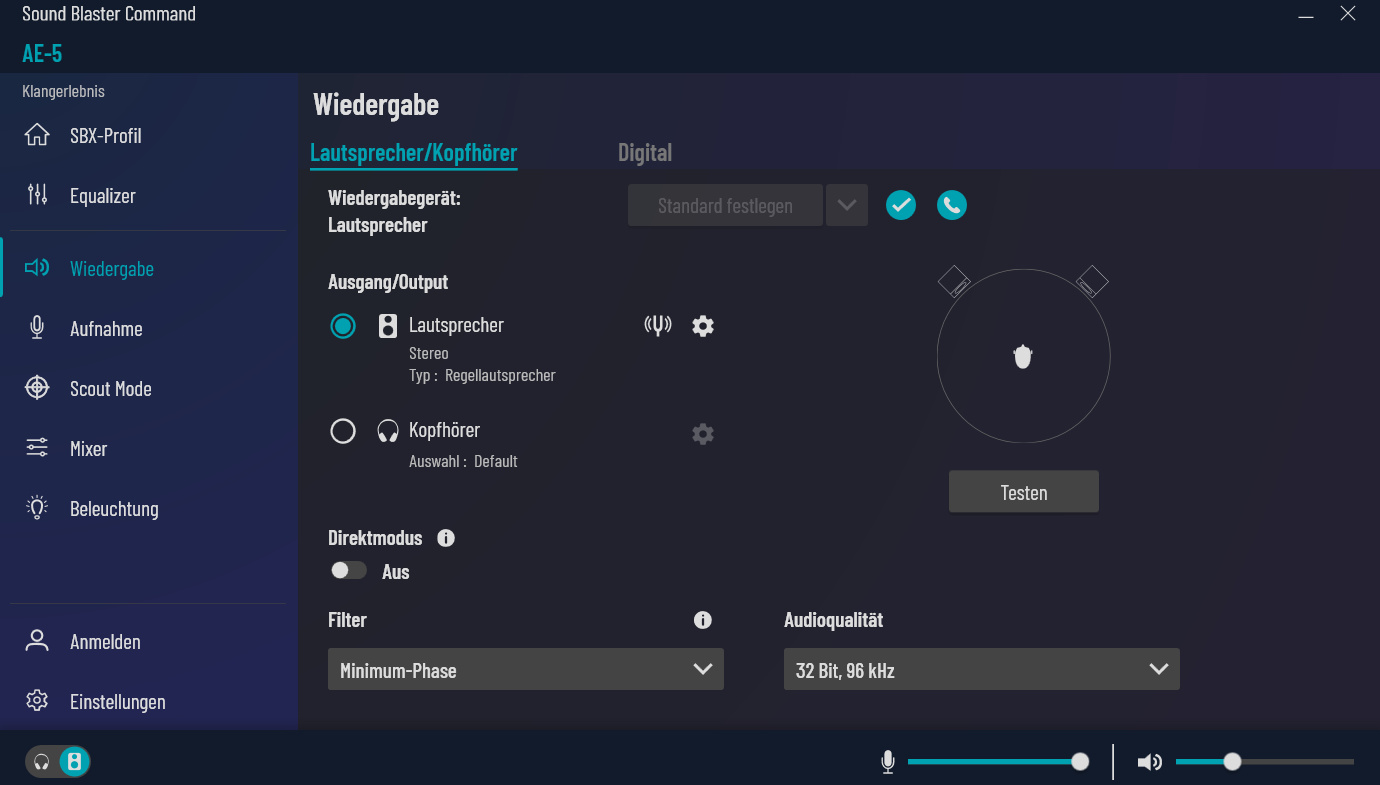This screenshot has width=1380, height=785.
Task: Open the Audioqualität 32 Bit, 96 kHz dropdown
Action: point(982,669)
